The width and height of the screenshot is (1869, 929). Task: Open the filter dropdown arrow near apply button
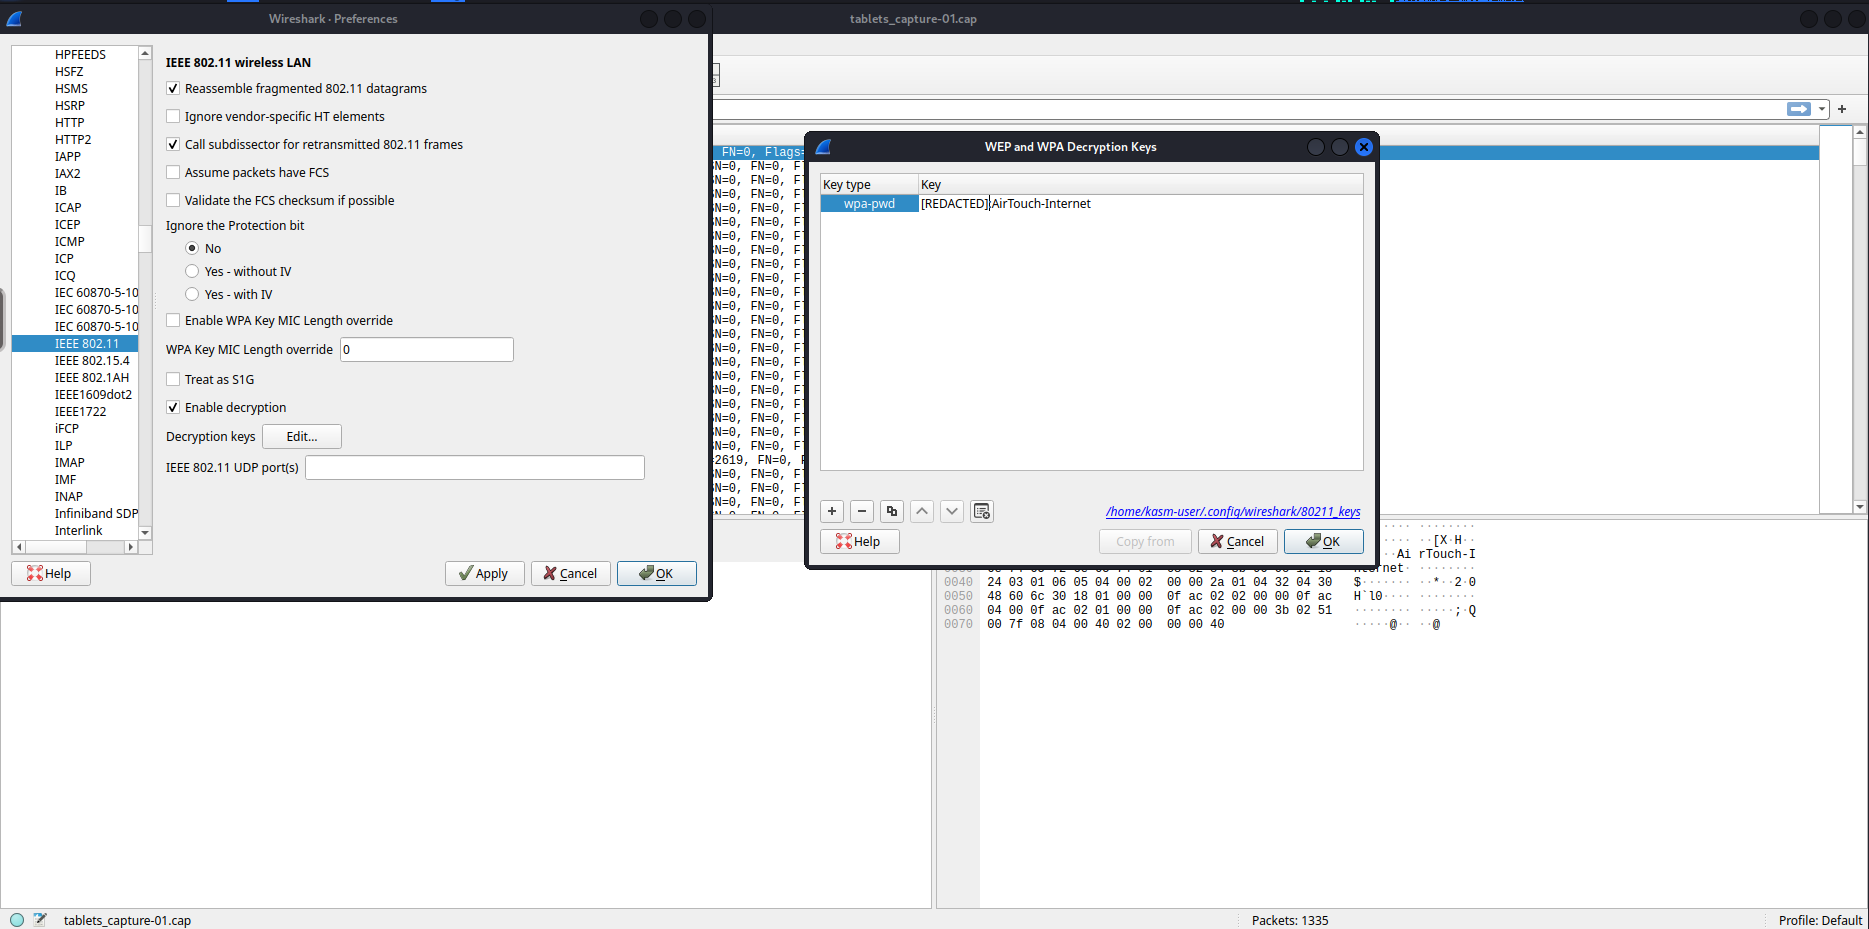click(x=1821, y=108)
